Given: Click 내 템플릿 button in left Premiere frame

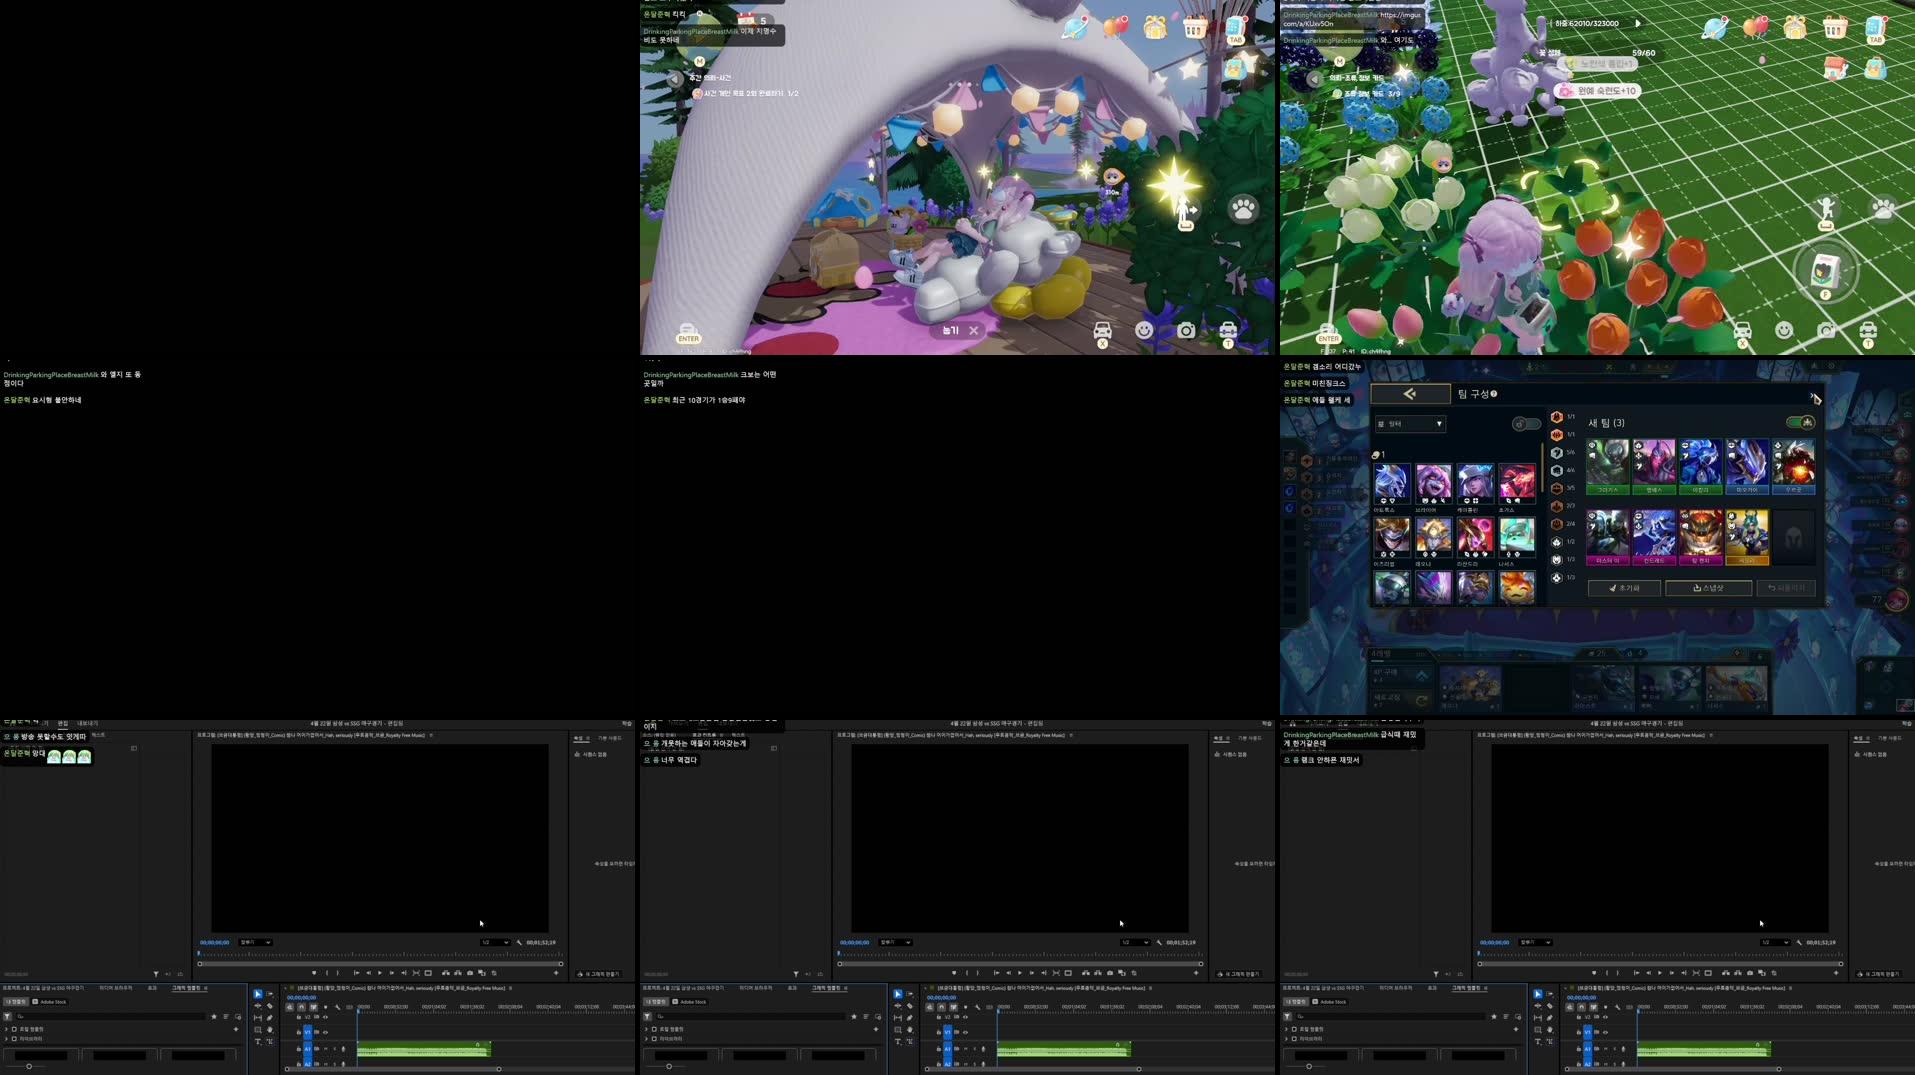Looking at the screenshot, I should pyautogui.click(x=16, y=1001).
